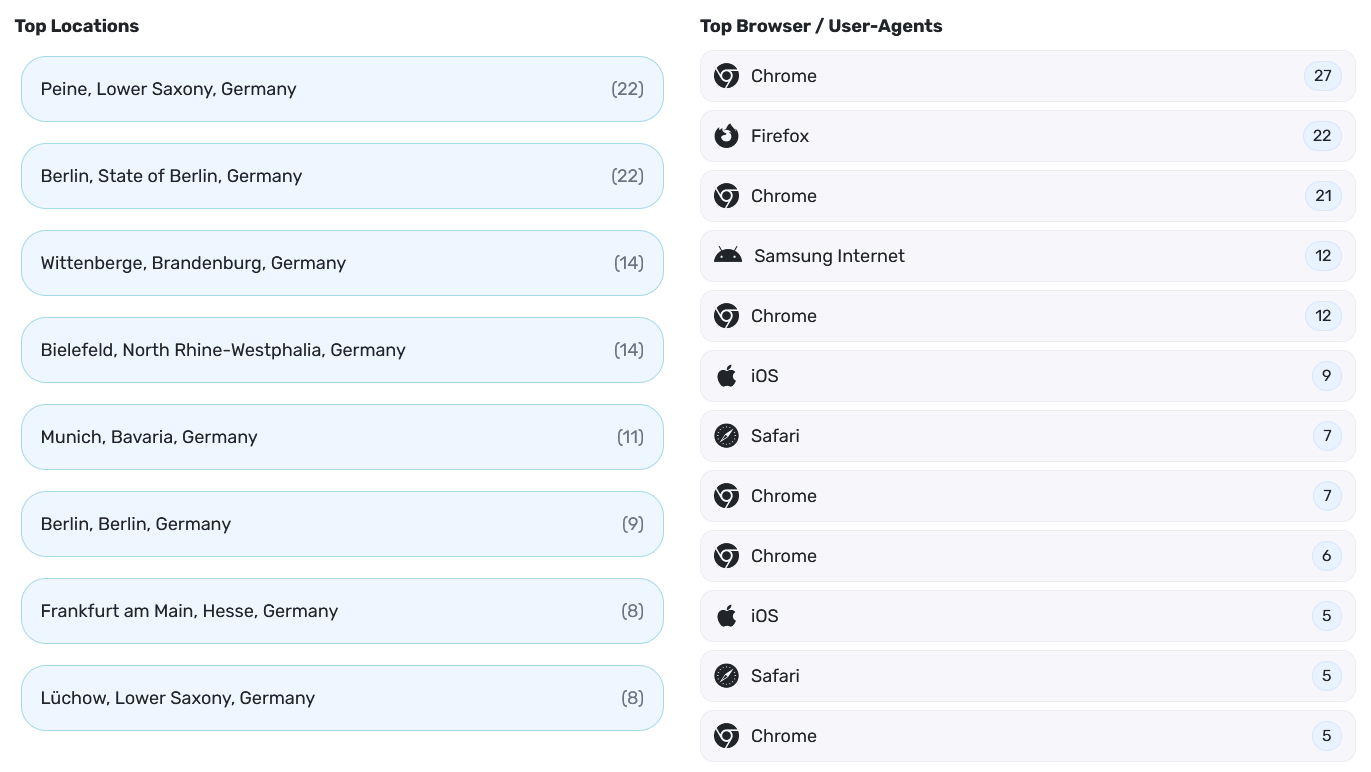Click the Samsung Internet count badge
The height and width of the screenshot is (772, 1371).
[1323, 256]
